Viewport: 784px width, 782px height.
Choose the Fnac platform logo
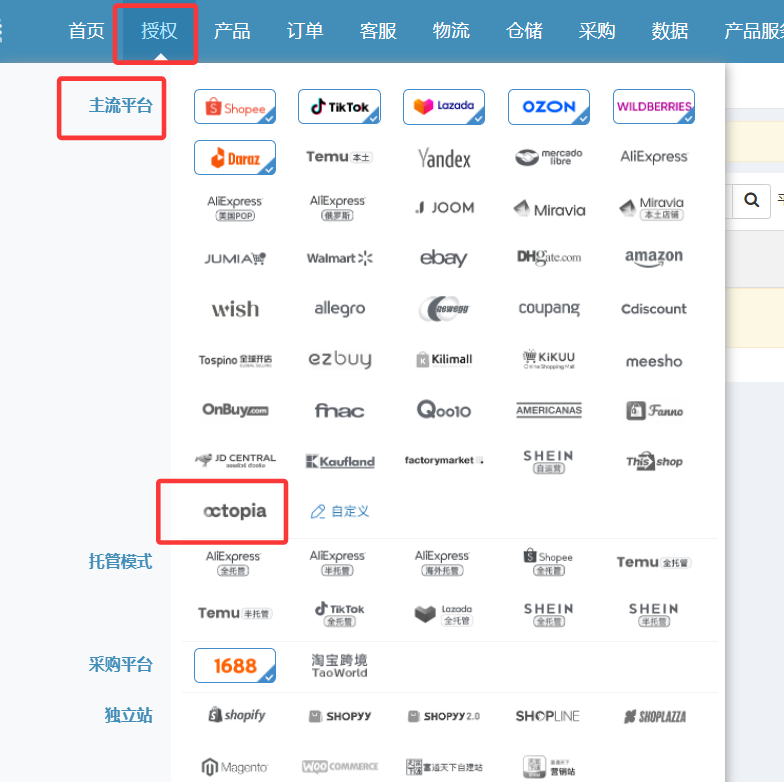[x=340, y=411]
